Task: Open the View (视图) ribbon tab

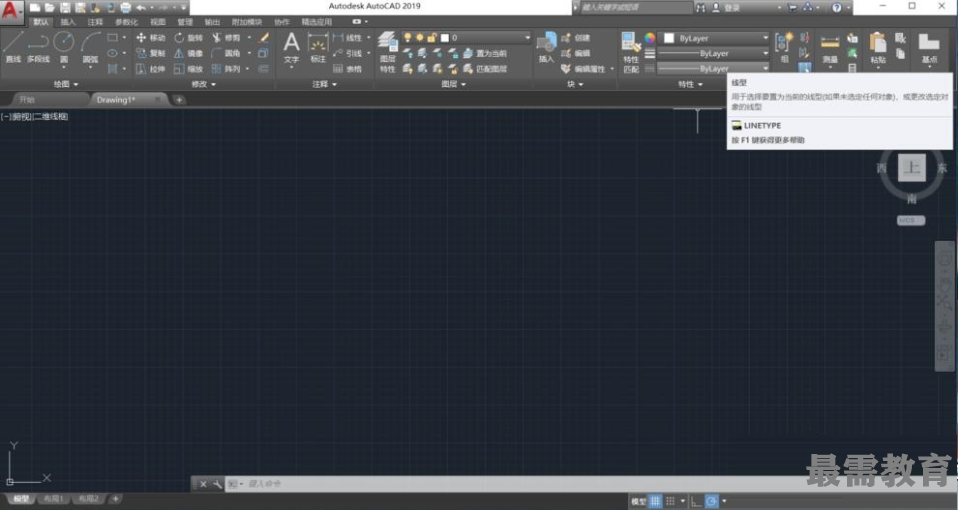Action: click(158, 22)
